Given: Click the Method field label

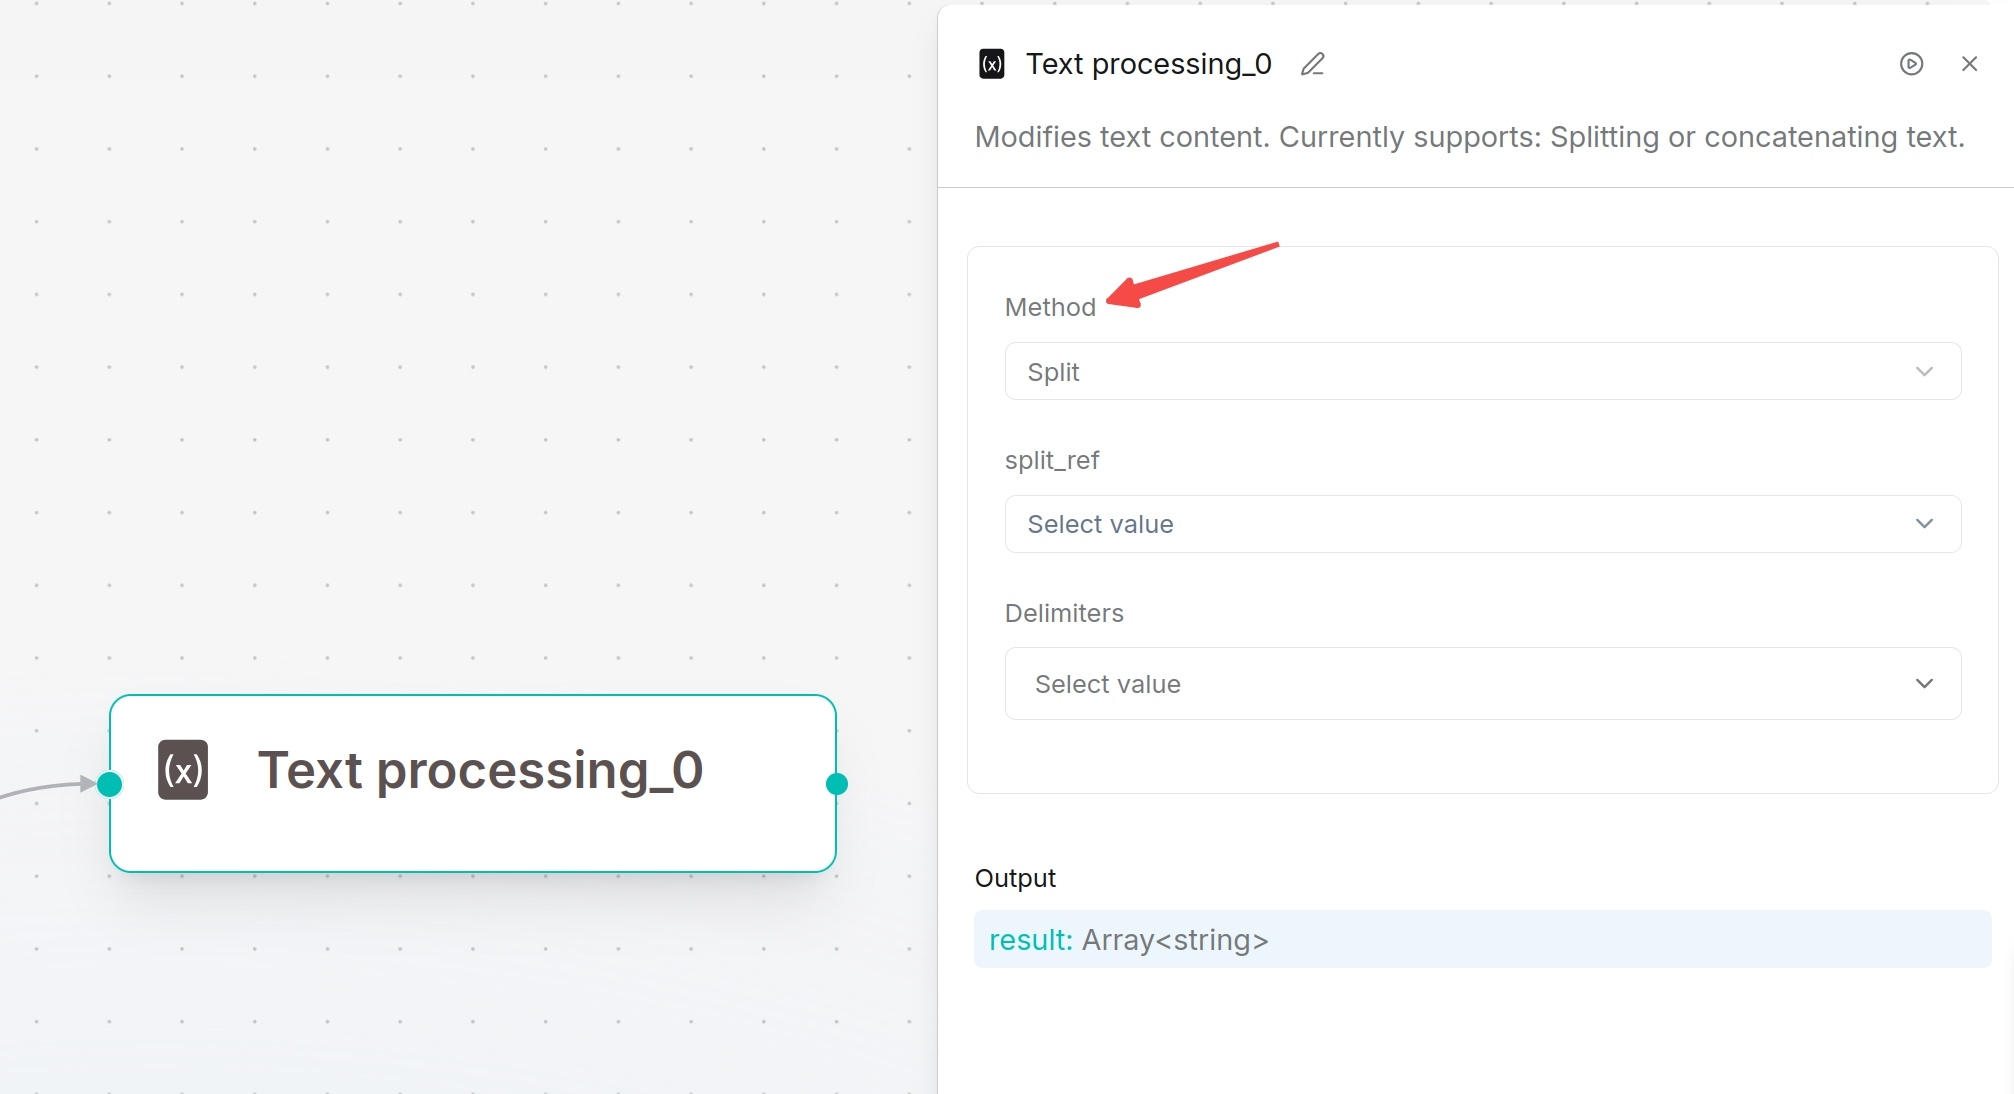Looking at the screenshot, I should (1050, 307).
